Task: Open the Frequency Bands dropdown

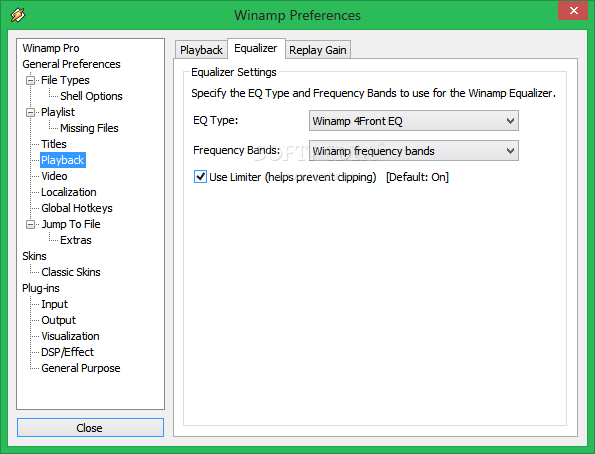Action: [414, 151]
